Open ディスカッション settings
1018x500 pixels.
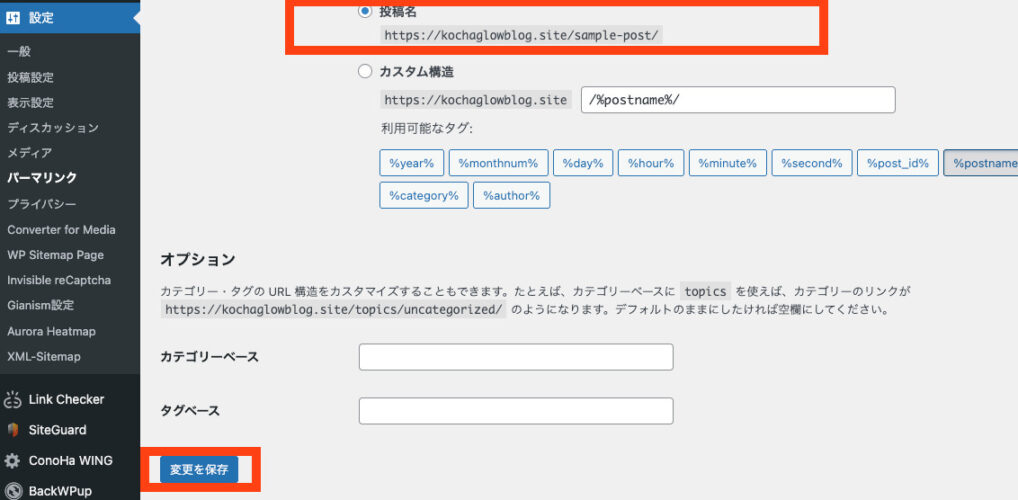53,128
